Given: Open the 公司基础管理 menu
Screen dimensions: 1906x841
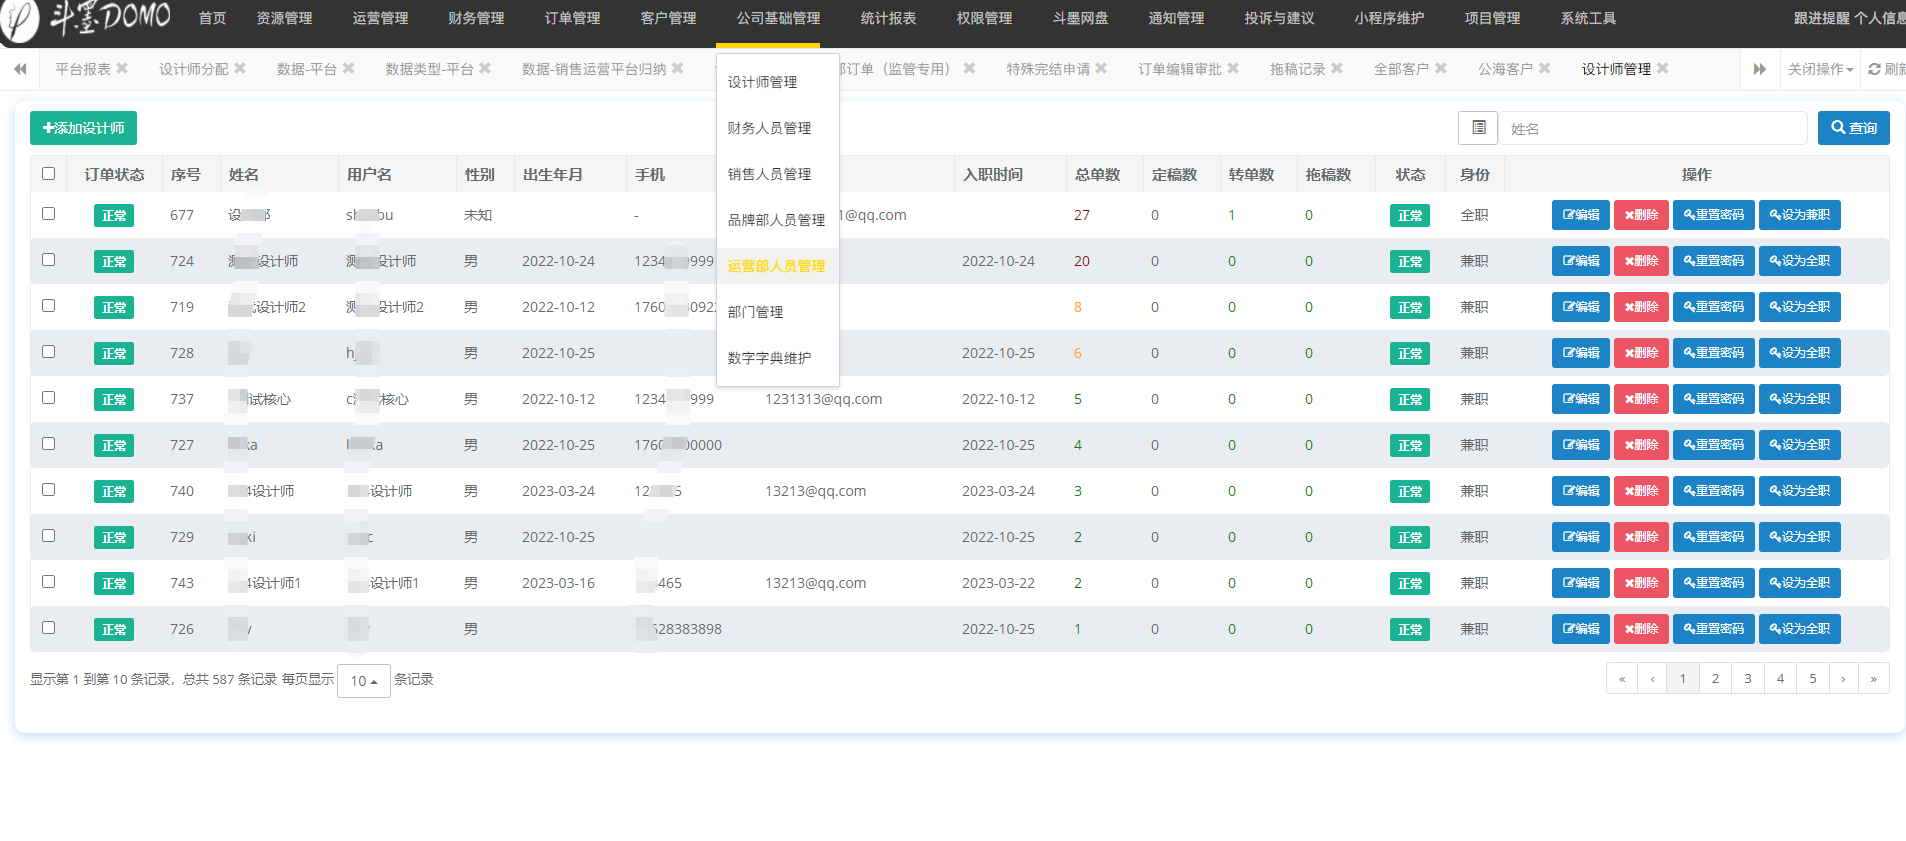Looking at the screenshot, I should (778, 19).
